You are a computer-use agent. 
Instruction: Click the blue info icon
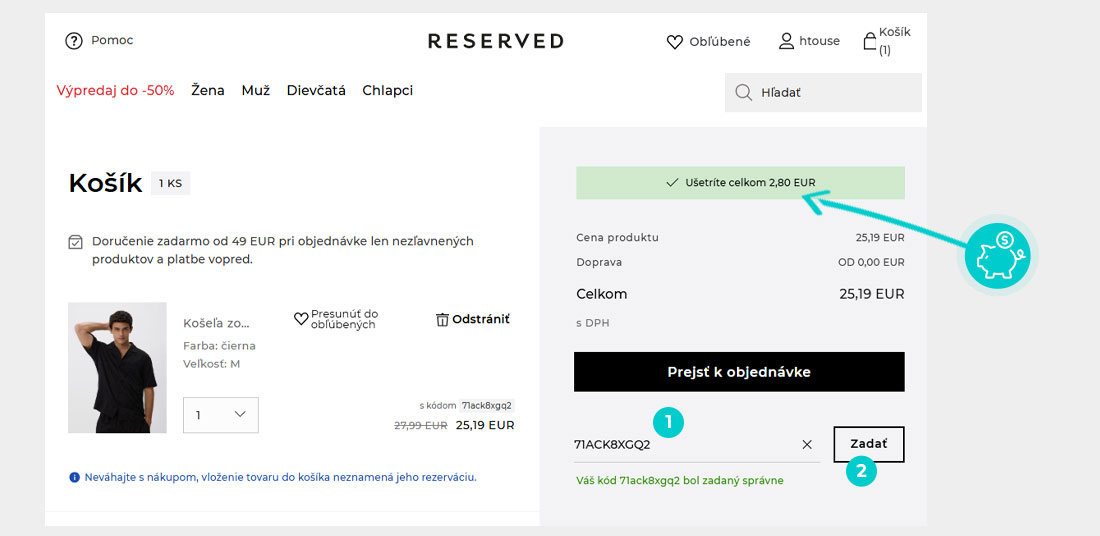[74, 478]
